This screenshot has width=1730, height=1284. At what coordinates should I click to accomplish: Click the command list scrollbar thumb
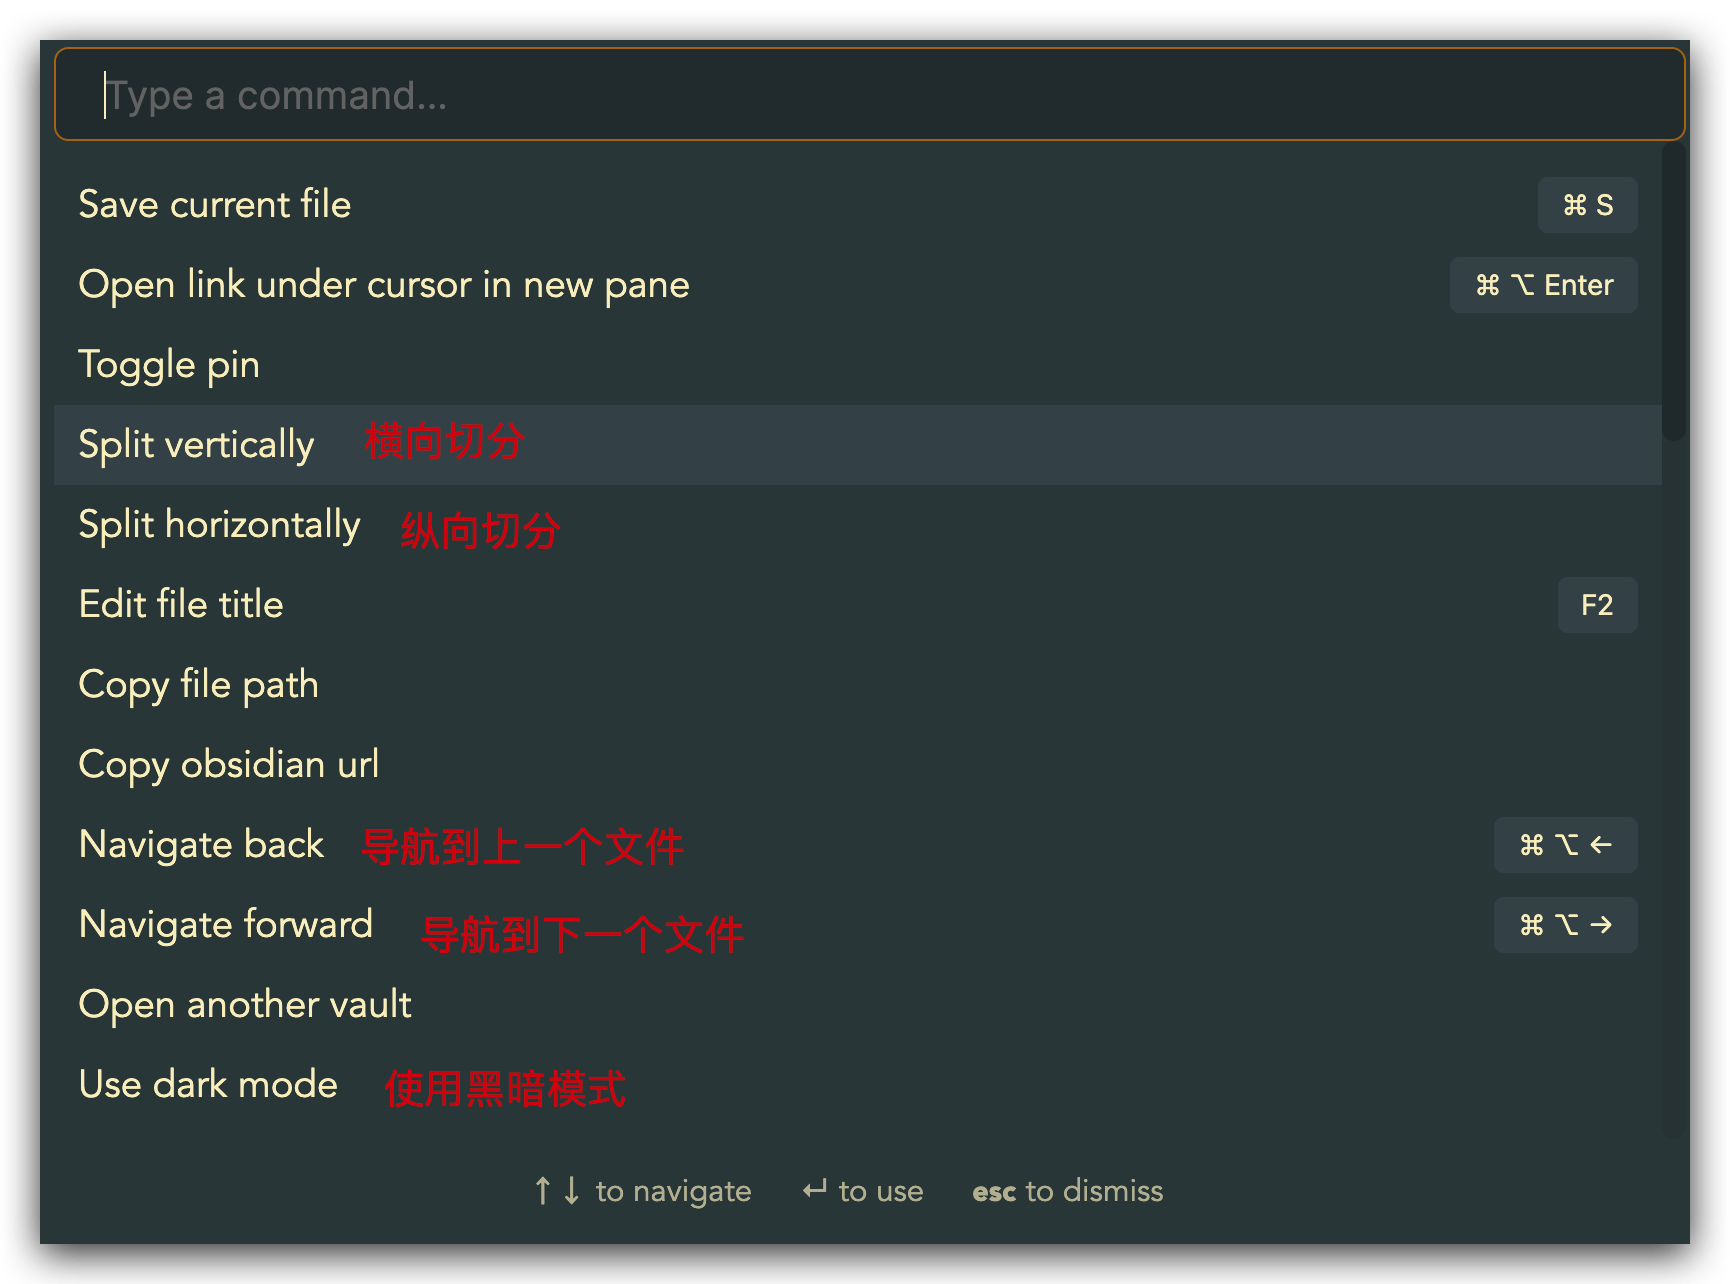point(1674,291)
